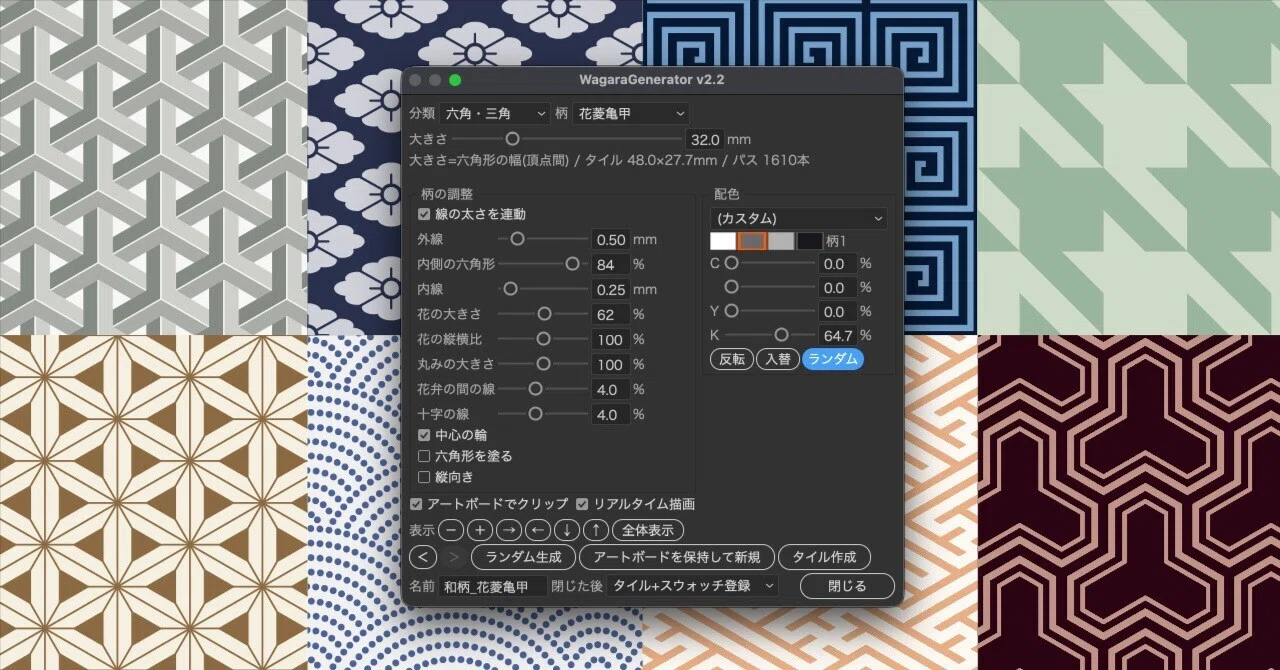Toggle 線の太さを連動 checkbox
The height and width of the screenshot is (670, 1280).
(x=424, y=214)
